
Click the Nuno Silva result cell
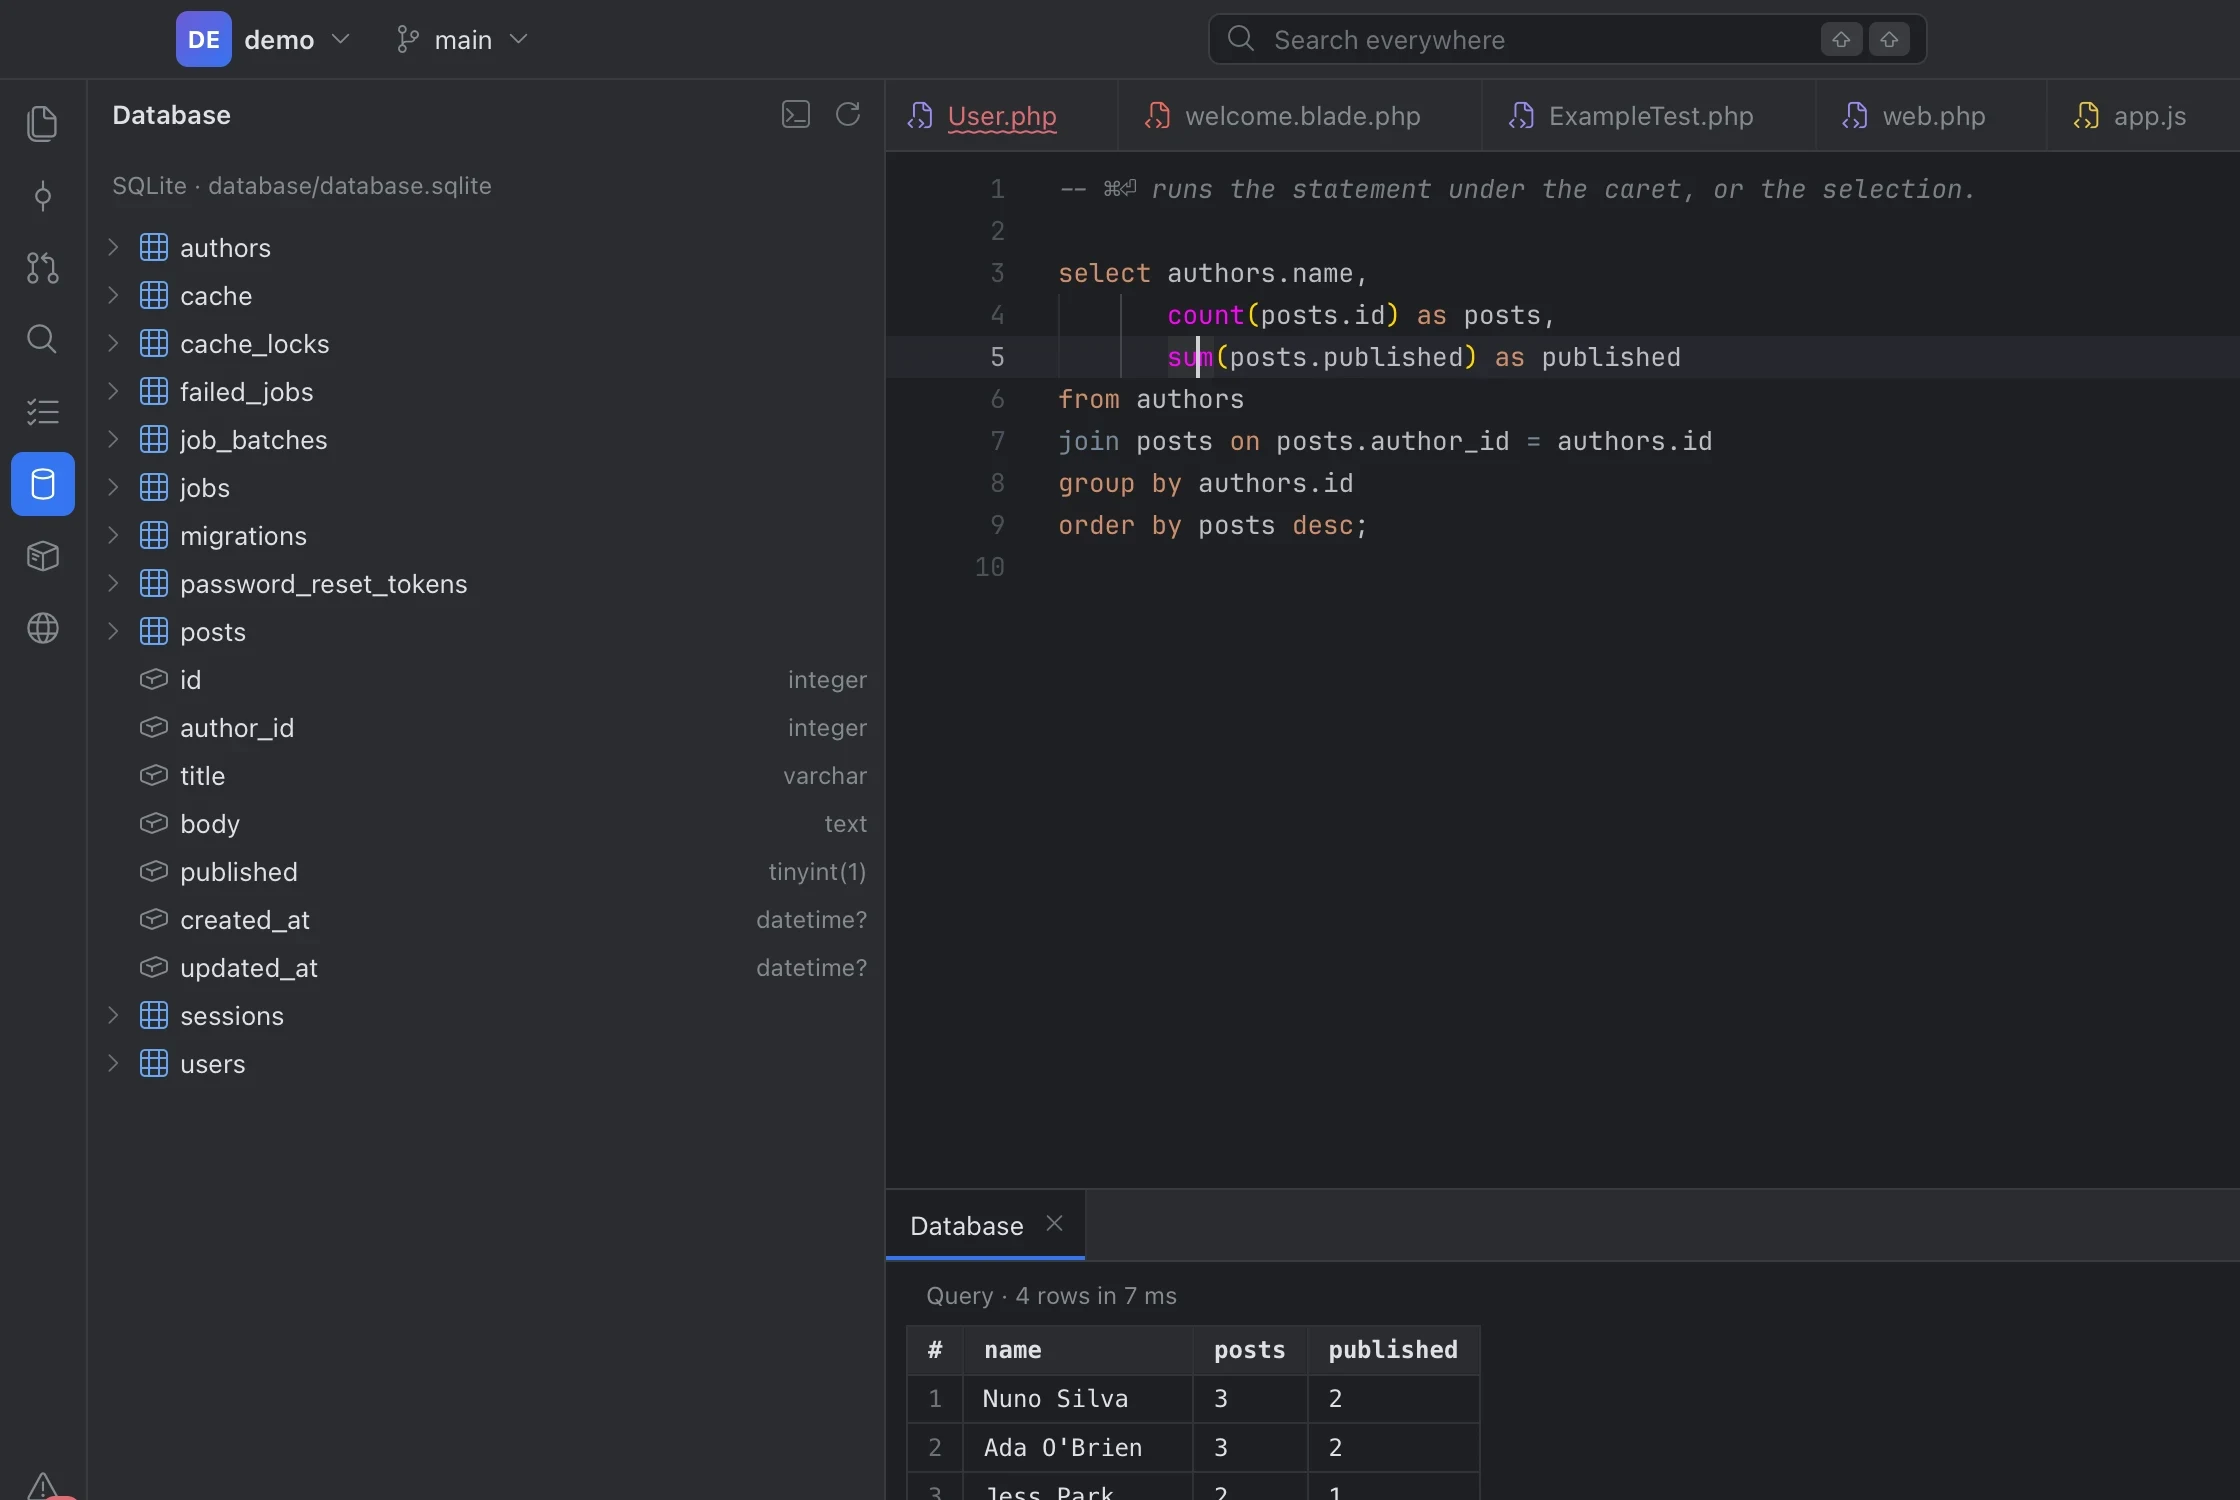(1077, 1398)
